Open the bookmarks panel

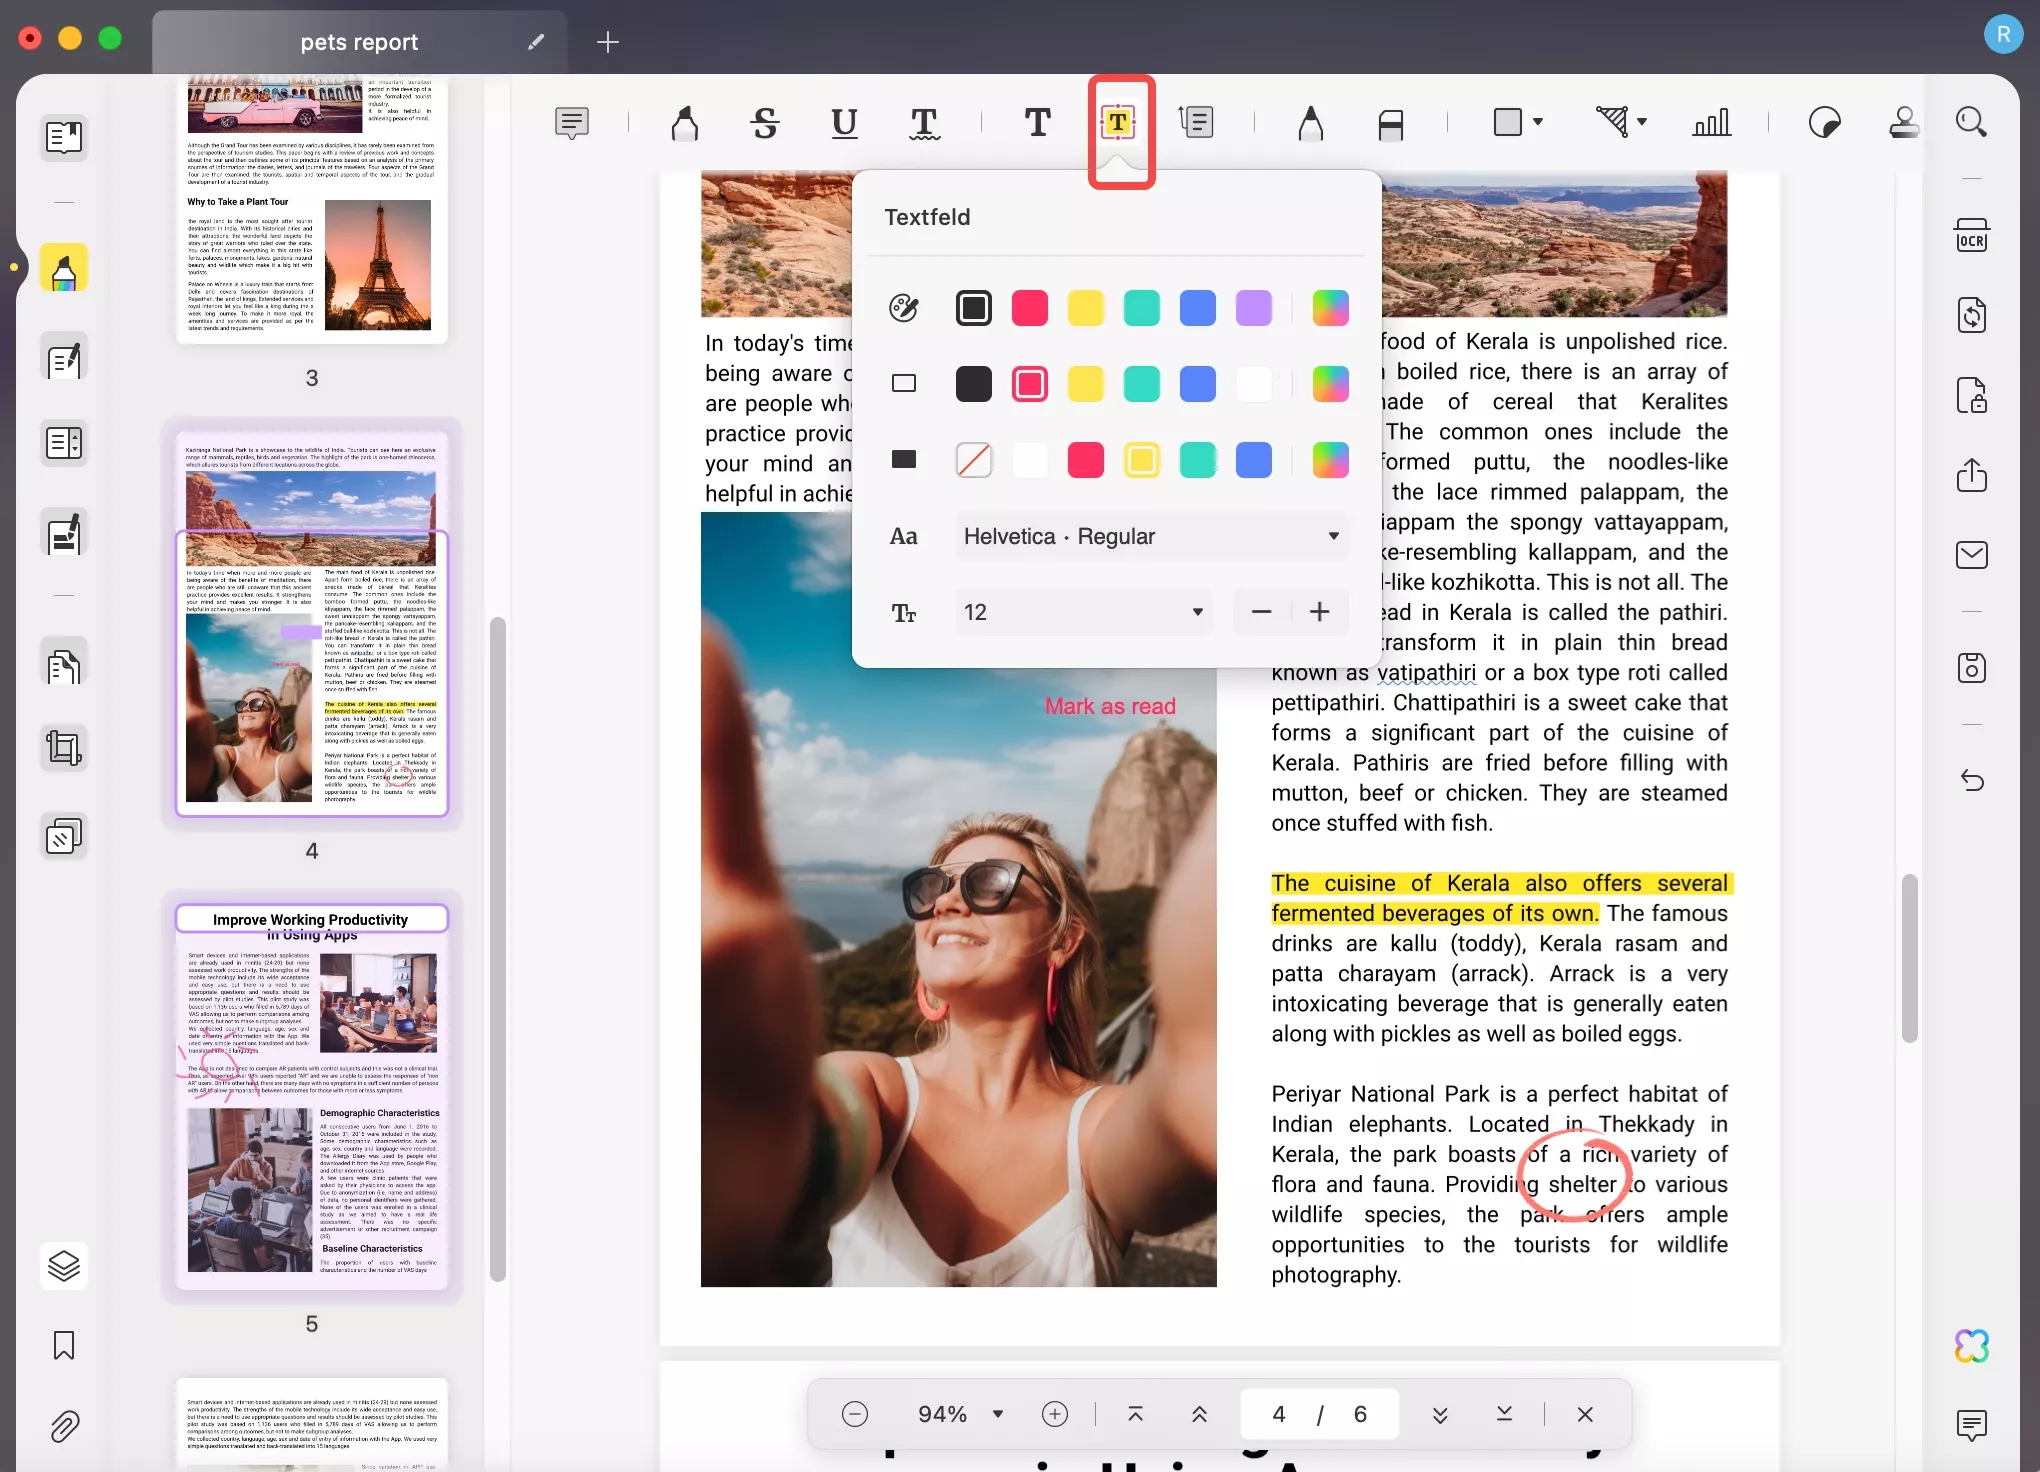[64, 1346]
